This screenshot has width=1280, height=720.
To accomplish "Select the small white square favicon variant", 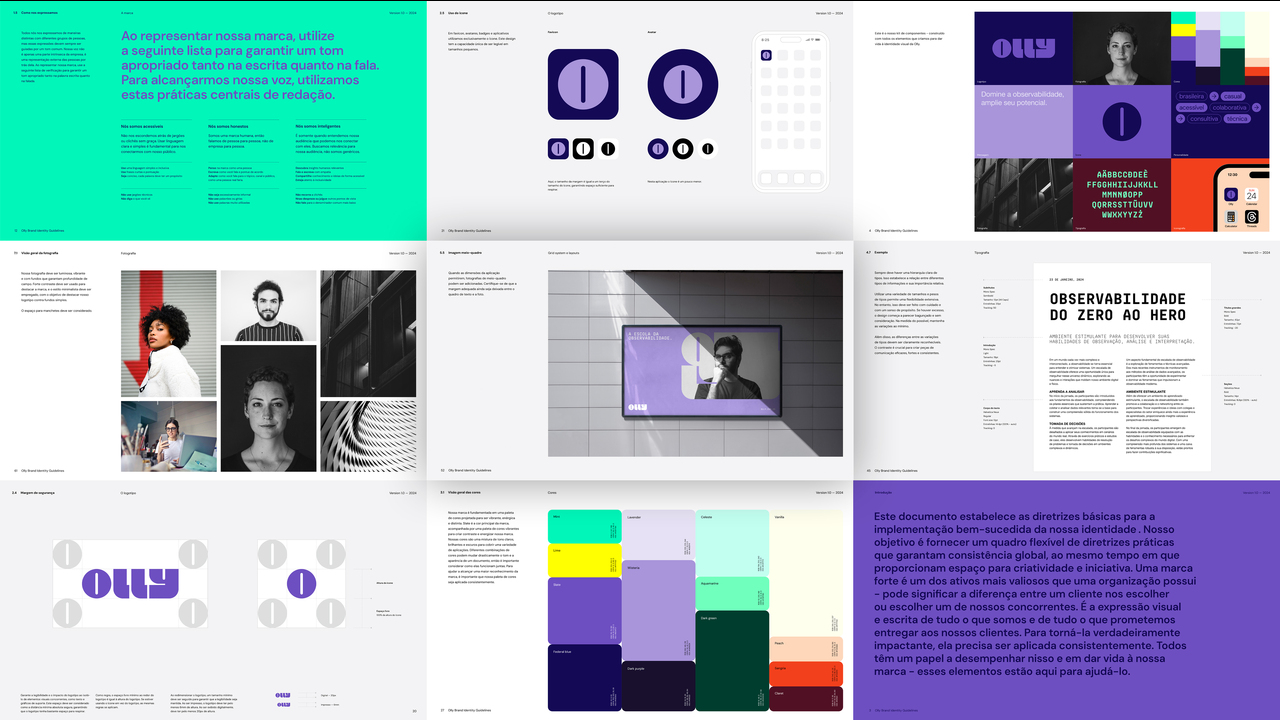I will click(606, 149).
